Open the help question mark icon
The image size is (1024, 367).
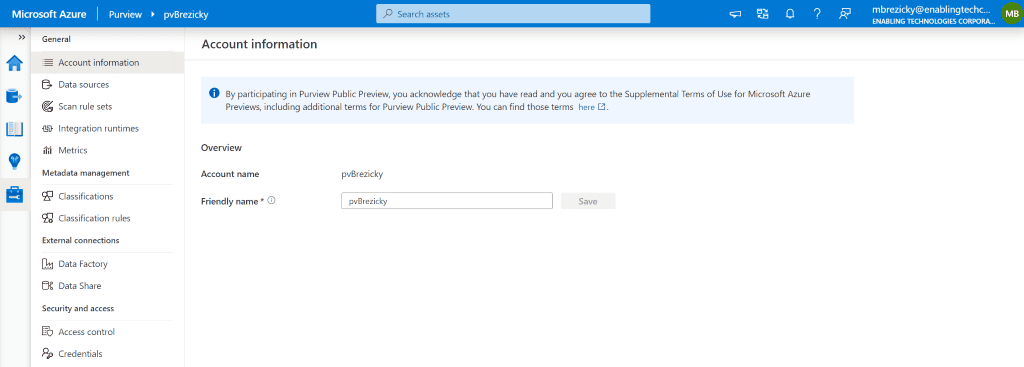(817, 14)
